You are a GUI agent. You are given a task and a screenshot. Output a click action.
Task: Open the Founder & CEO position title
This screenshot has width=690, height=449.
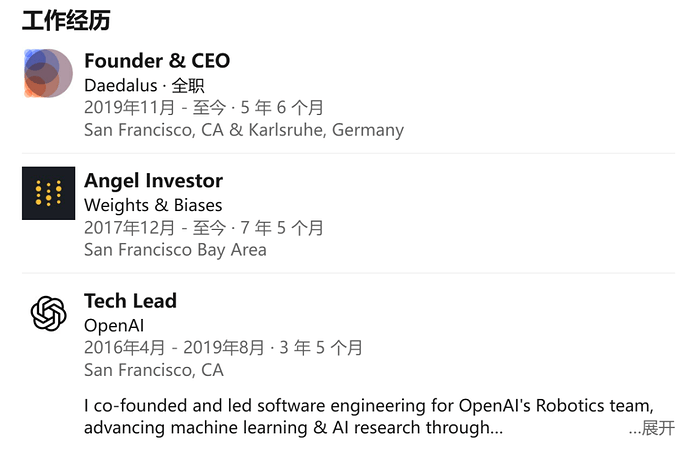point(157,61)
